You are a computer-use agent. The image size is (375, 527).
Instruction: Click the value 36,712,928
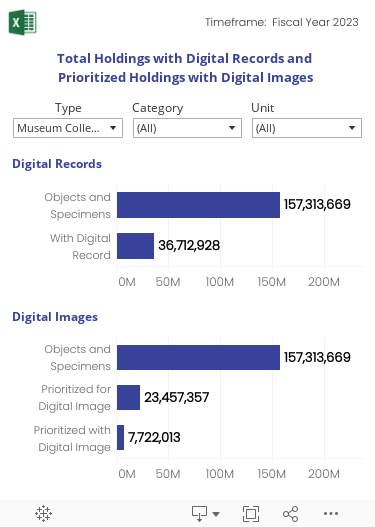coord(189,246)
